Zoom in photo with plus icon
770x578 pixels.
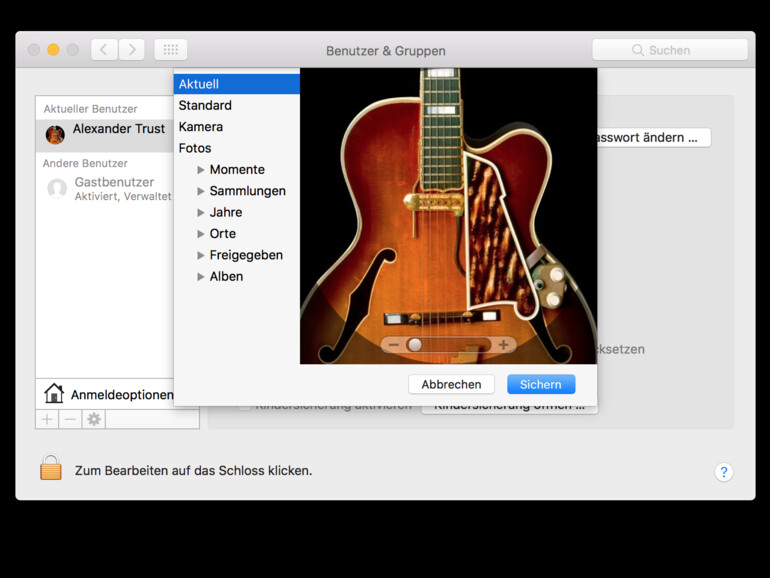[503, 345]
